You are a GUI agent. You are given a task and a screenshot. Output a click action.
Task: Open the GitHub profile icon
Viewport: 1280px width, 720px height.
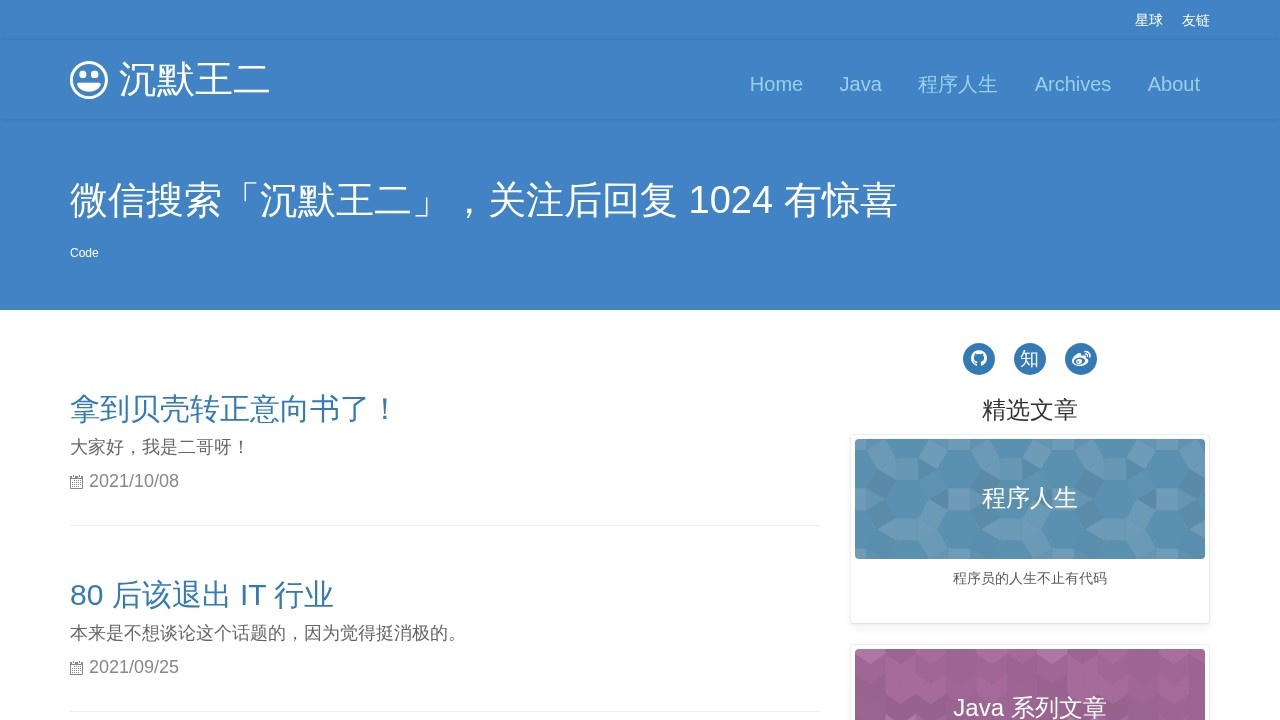(979, 359)
